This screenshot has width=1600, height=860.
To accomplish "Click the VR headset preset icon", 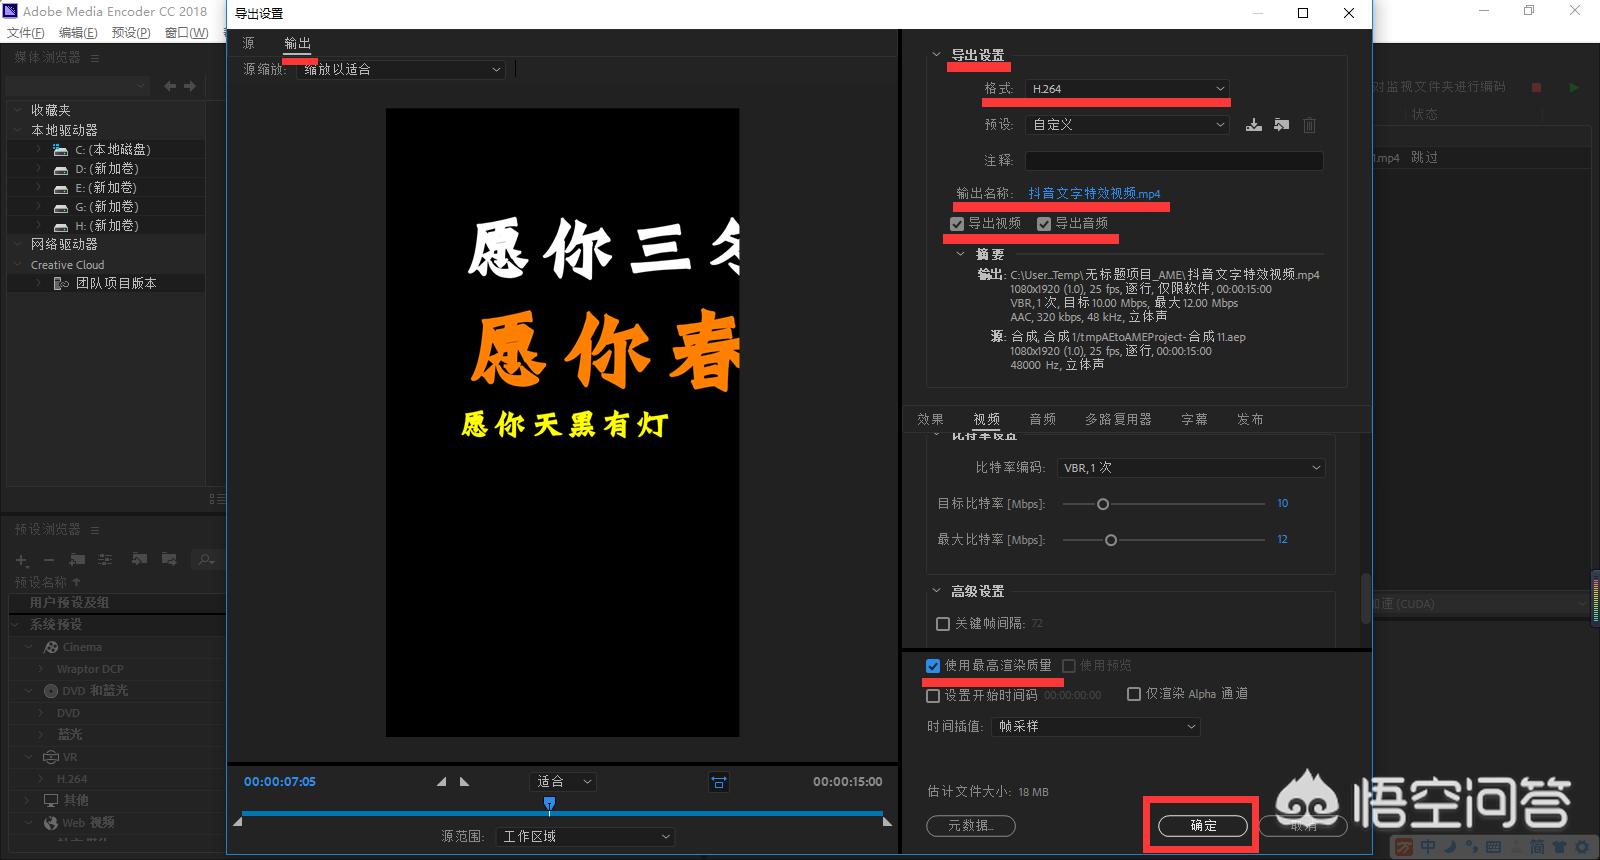I will [x=51, y=757].
